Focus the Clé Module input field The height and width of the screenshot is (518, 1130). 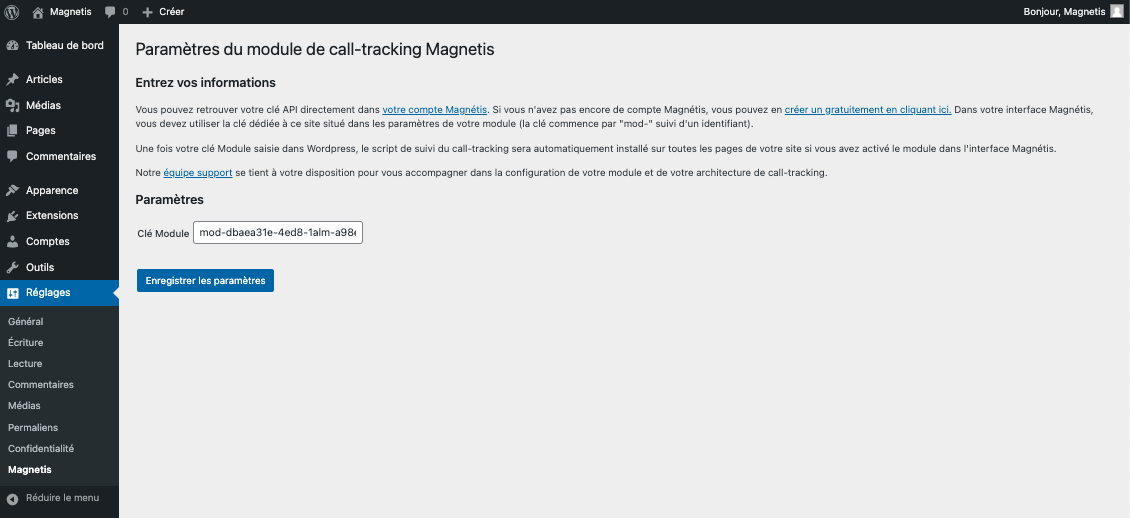pyautogui.click(x=277, y=233)
